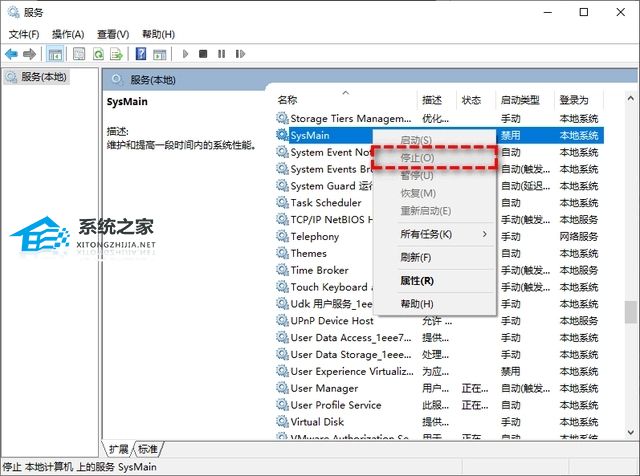Open the Properties toolbar icon

79,54
